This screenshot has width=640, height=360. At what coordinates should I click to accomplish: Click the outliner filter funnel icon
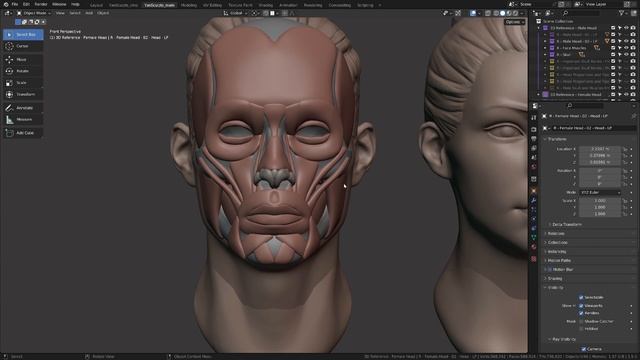point(621,13)
